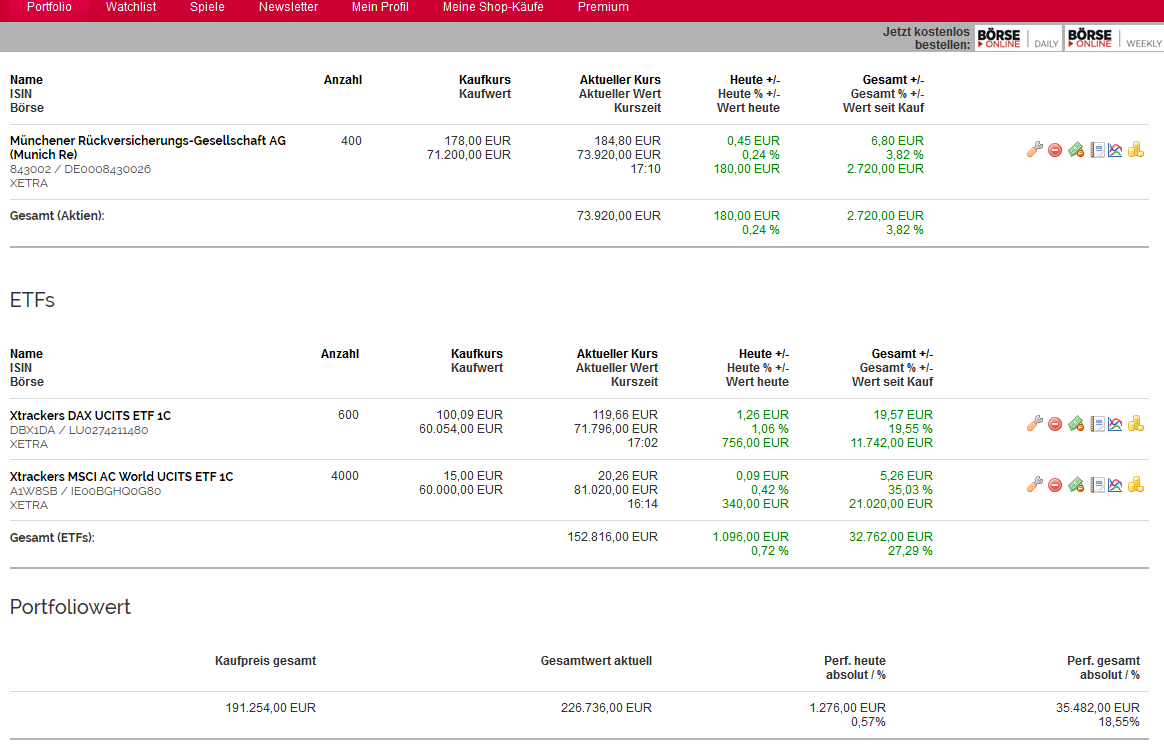1164x746 pixels.
Task: Click the quantity 4000 for MSCI AC World
Action: click(x=344, y=476)
